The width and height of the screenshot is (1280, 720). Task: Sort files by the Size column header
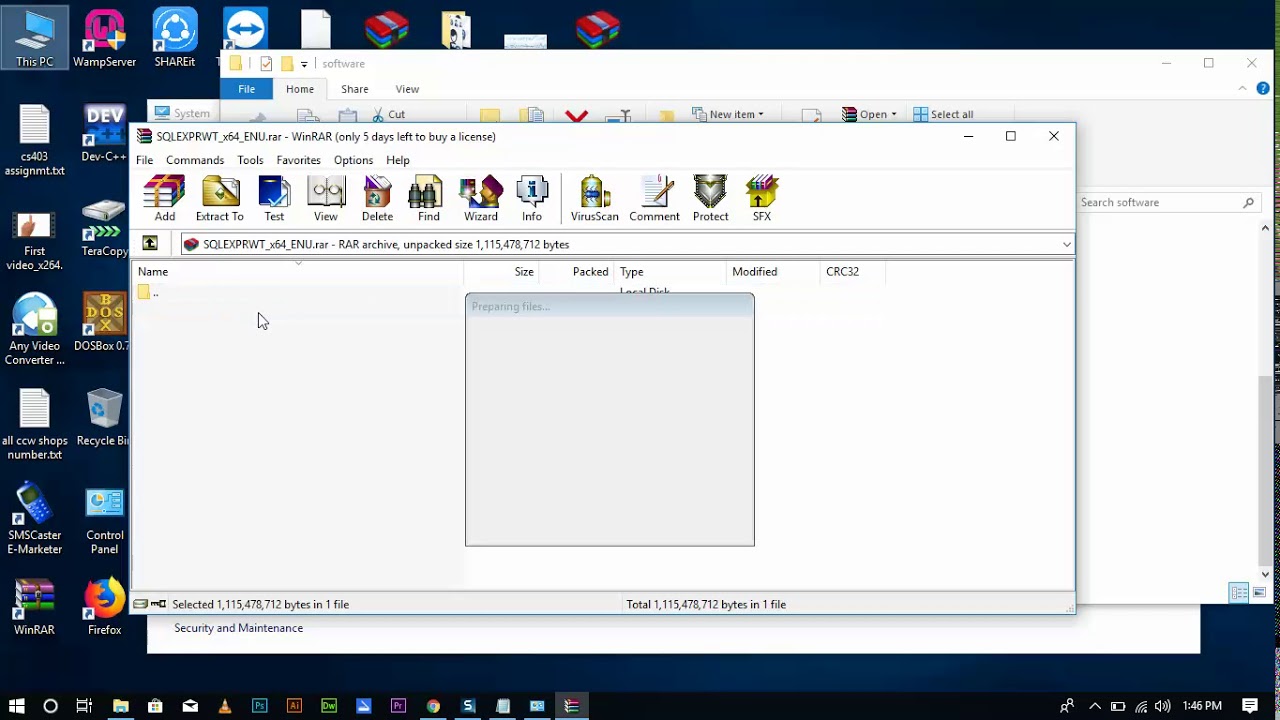pos(502,271)
